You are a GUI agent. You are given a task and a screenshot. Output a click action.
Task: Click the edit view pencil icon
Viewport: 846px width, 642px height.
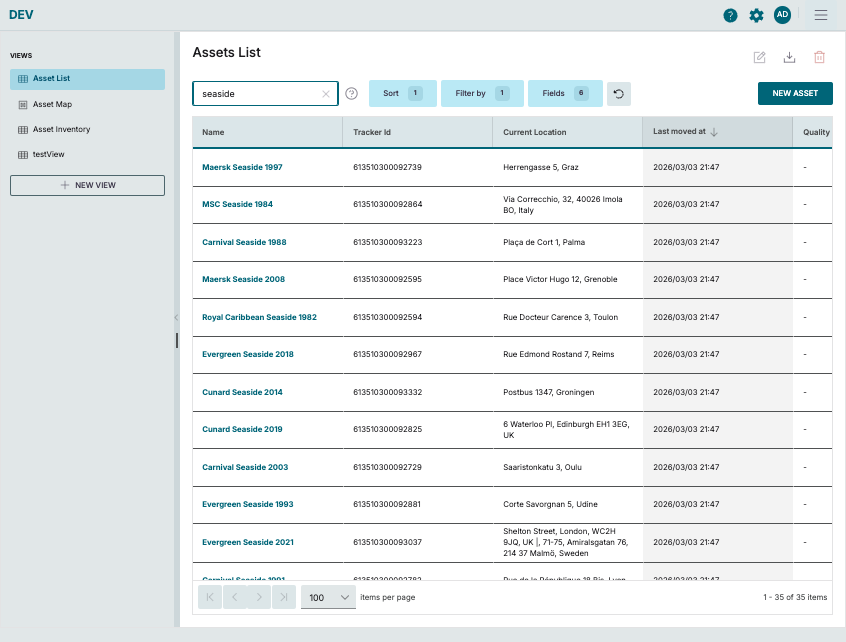pyautogui.click(x=759, y=57)
